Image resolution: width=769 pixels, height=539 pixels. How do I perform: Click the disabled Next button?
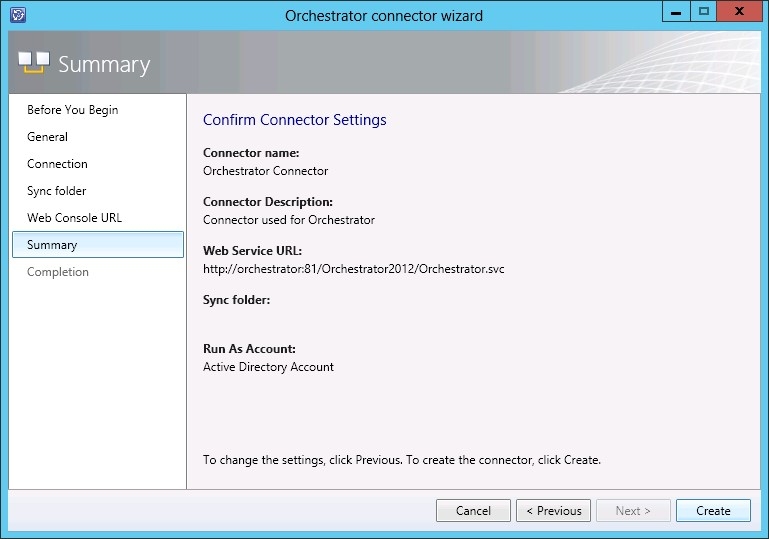pyautogui.click(x=633, y=511)
